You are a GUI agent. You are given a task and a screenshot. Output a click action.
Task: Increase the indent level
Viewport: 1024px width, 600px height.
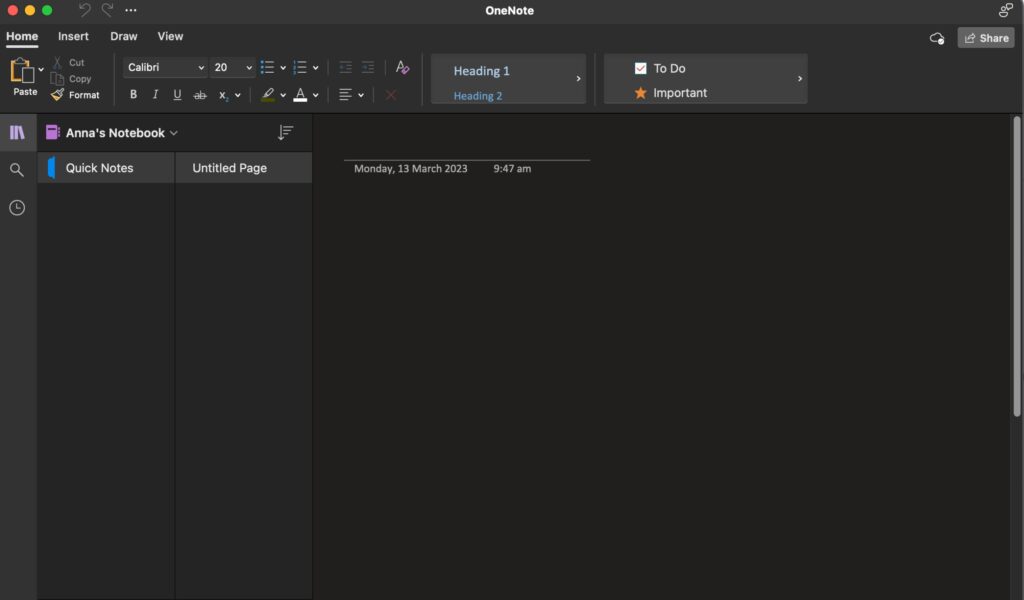click(368, 67)
